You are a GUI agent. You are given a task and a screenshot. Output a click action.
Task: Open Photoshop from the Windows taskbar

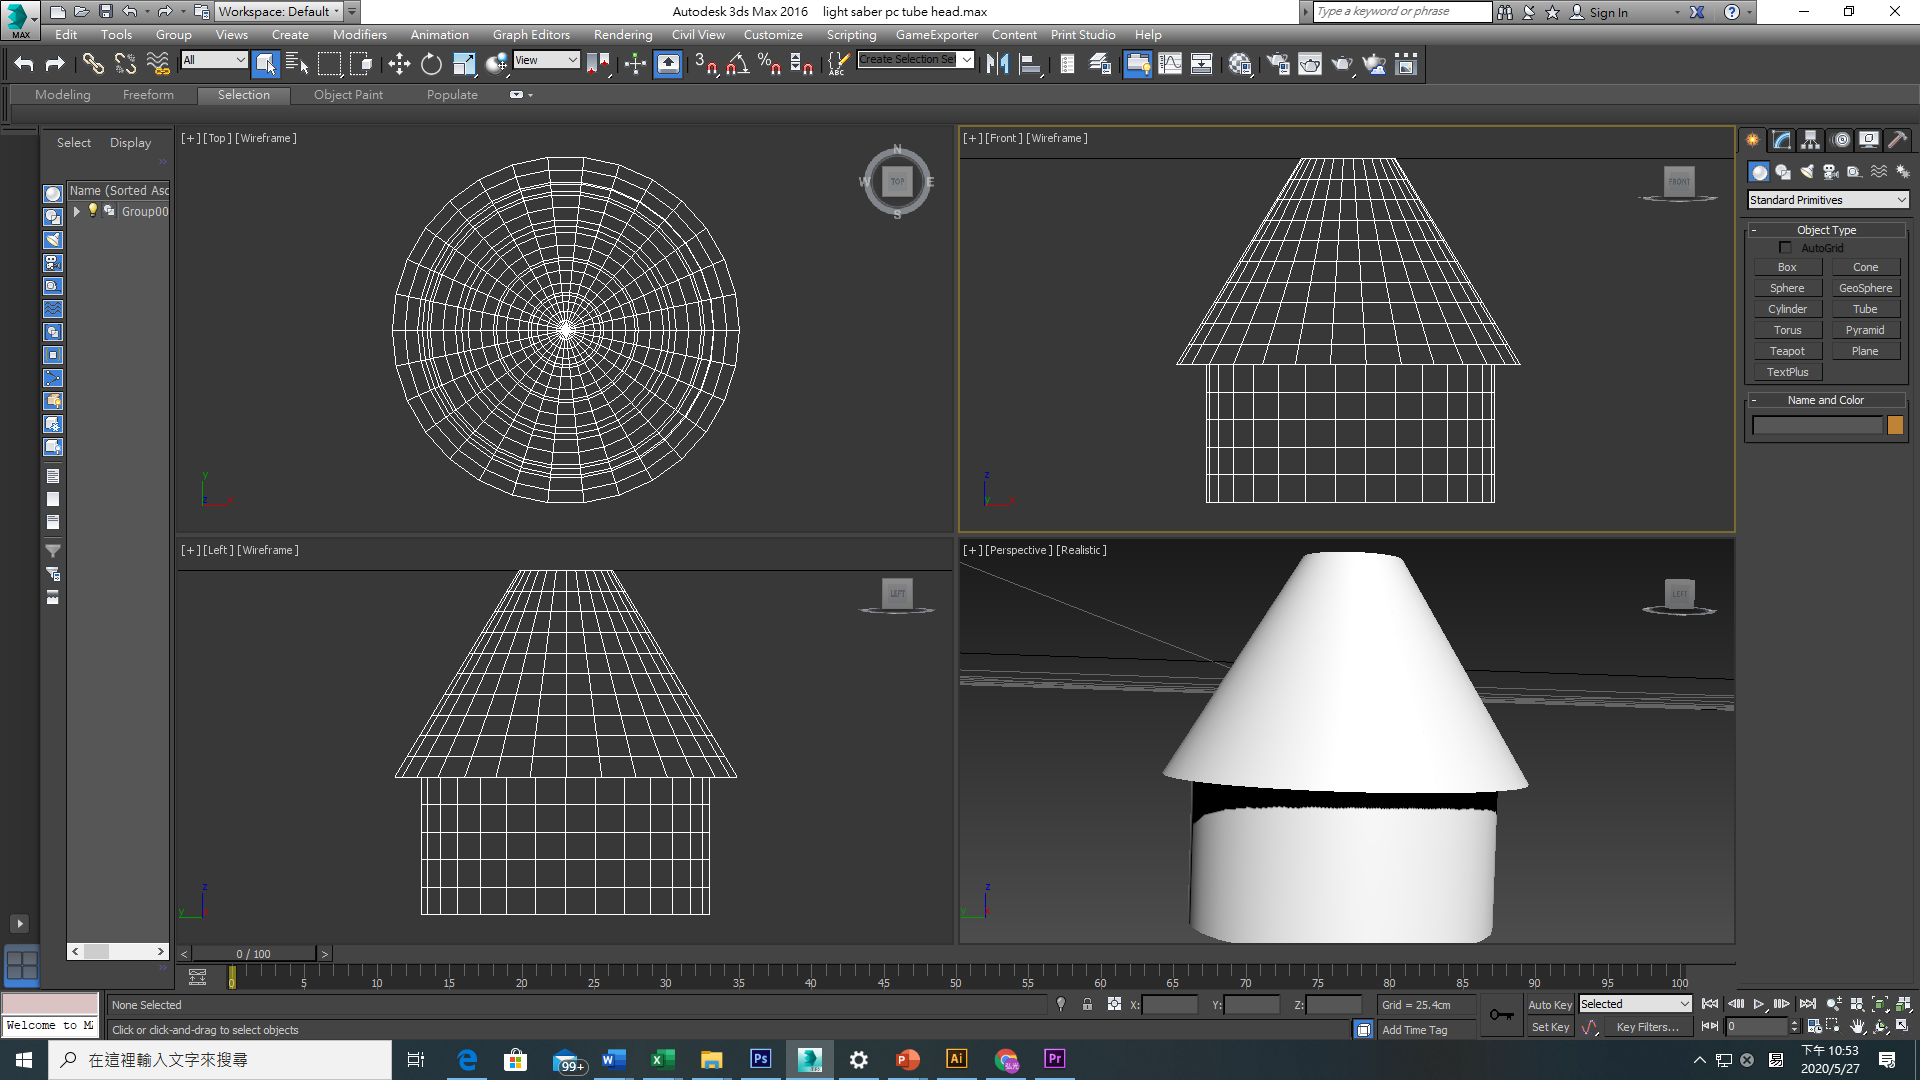[x=760, y=1059]
